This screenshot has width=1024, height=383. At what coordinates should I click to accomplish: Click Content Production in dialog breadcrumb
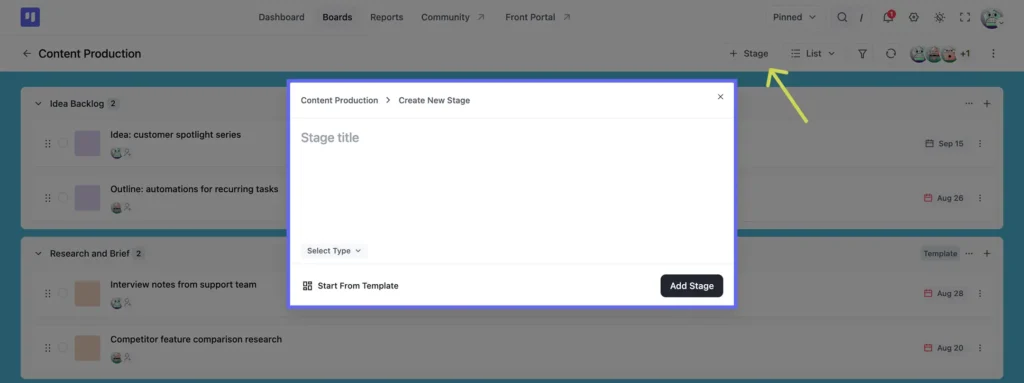[x=339, y=100]
